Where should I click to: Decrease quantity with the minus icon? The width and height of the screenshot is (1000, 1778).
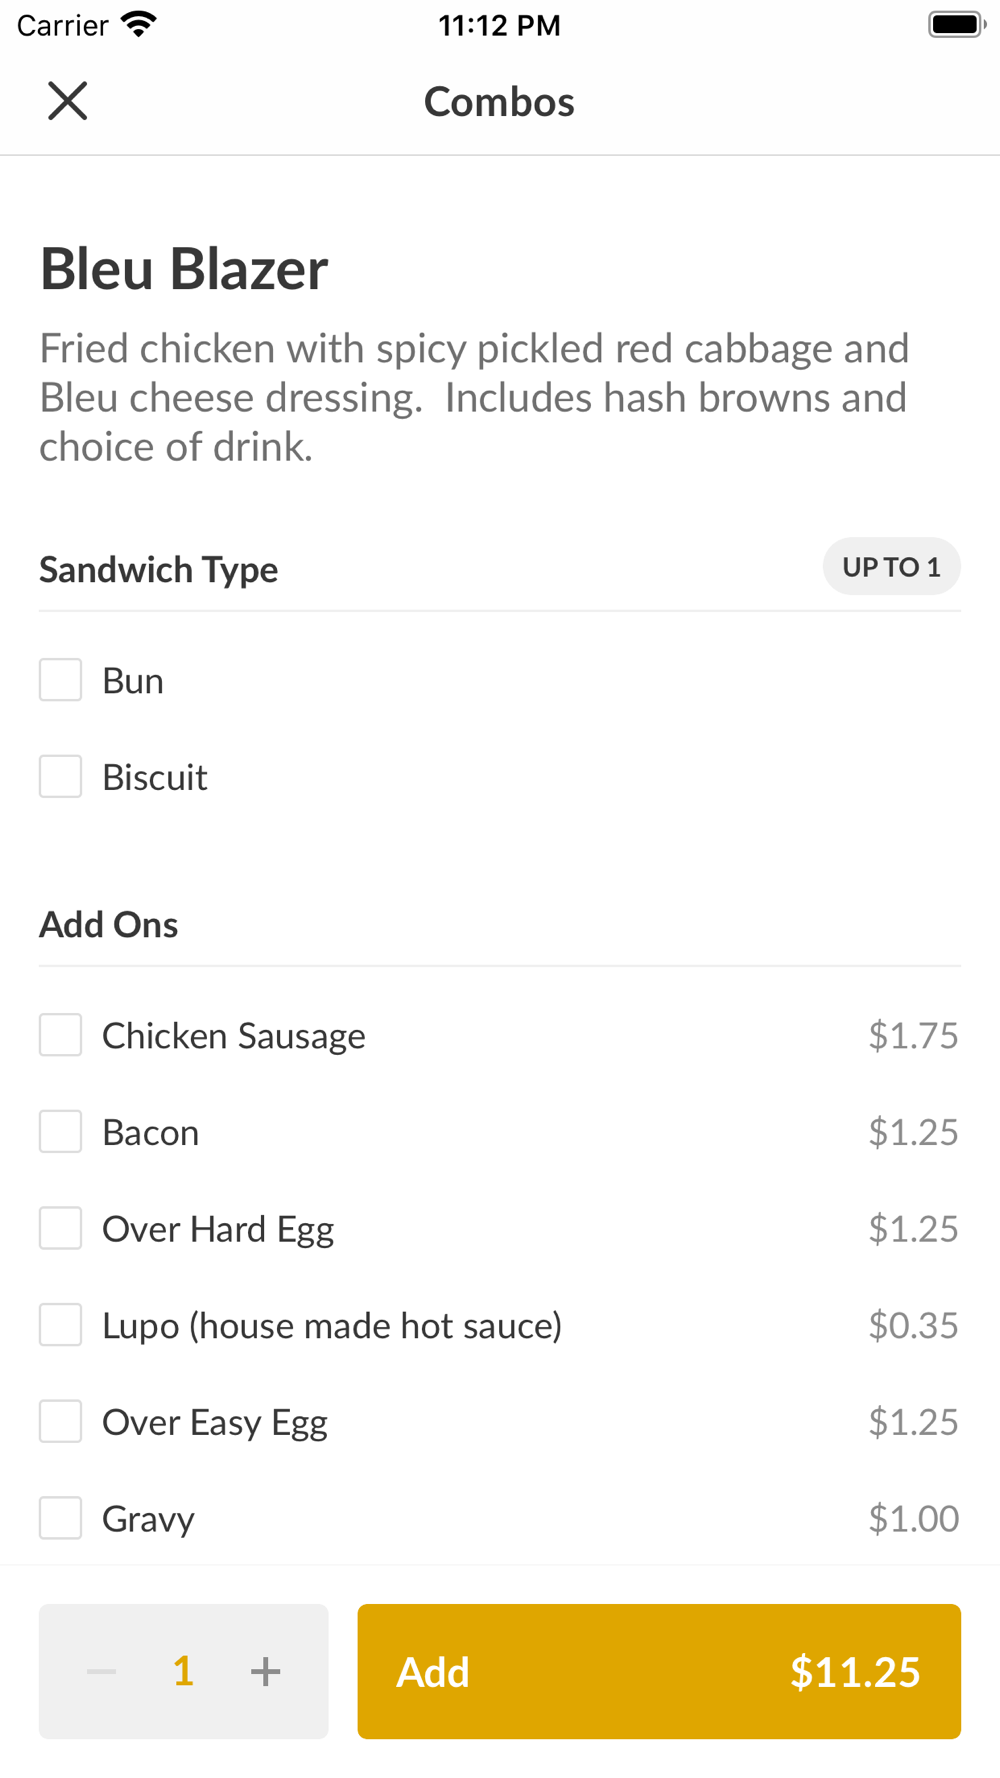coord(101,1671)
